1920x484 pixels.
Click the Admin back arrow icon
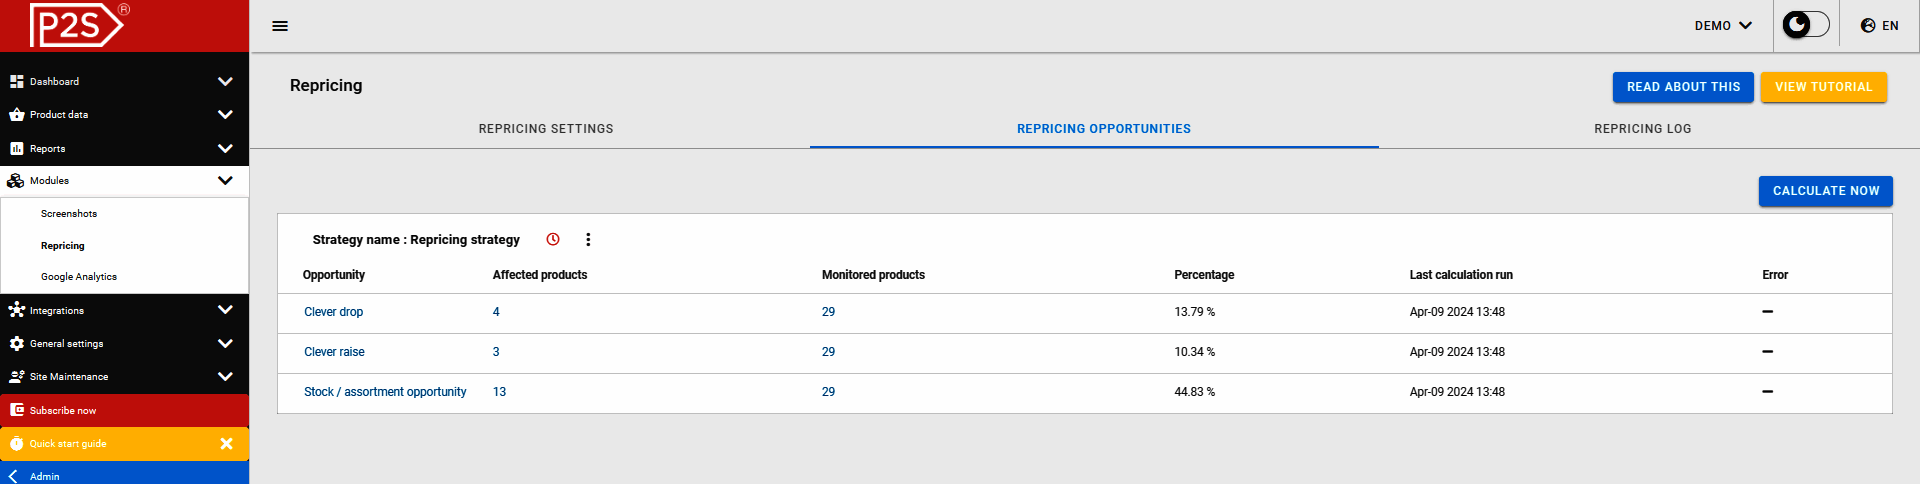[x=13, y=476]
